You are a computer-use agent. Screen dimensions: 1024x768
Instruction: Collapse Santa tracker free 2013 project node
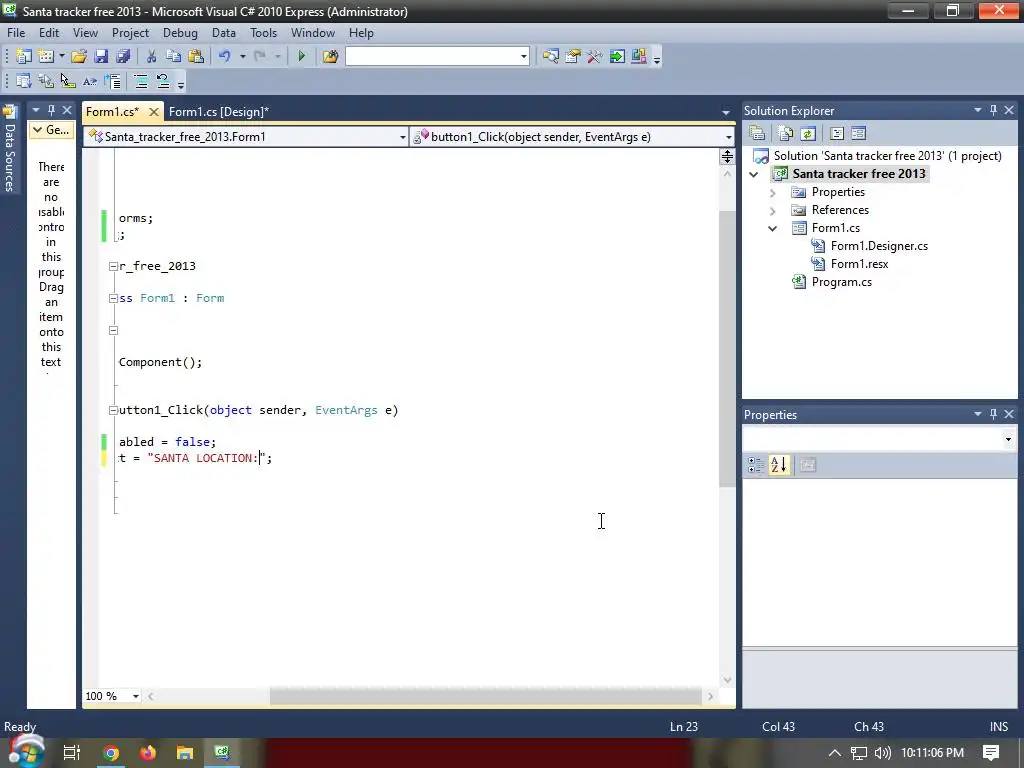(754, 174)
